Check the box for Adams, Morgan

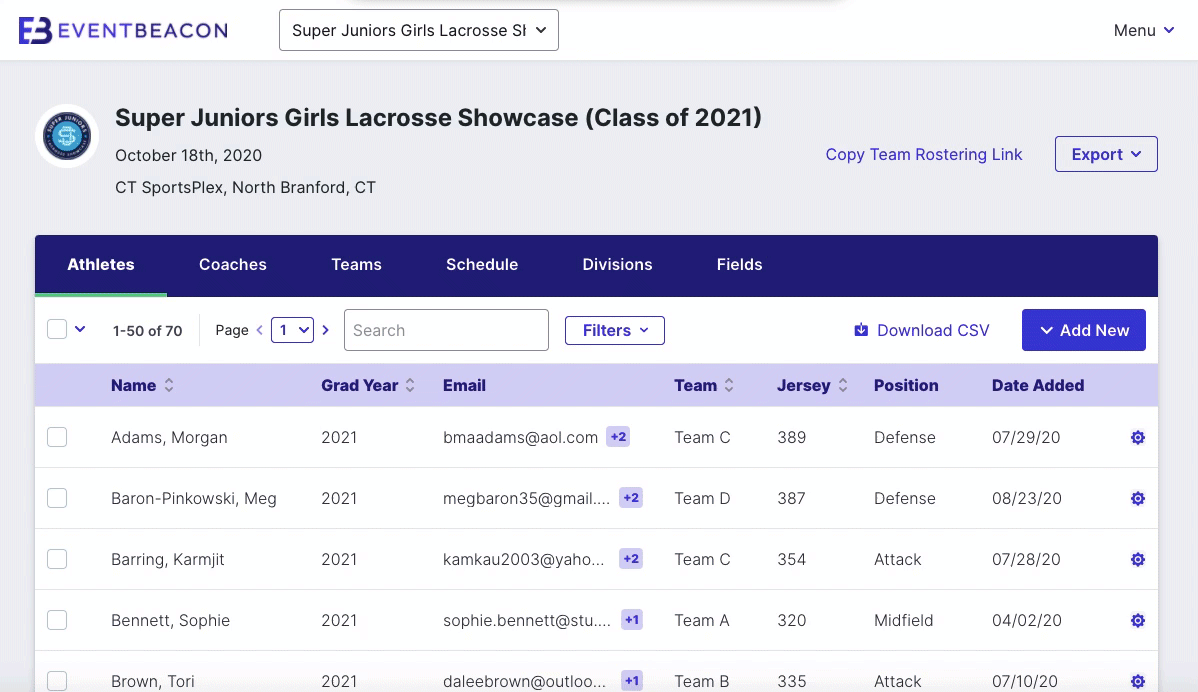57,437
